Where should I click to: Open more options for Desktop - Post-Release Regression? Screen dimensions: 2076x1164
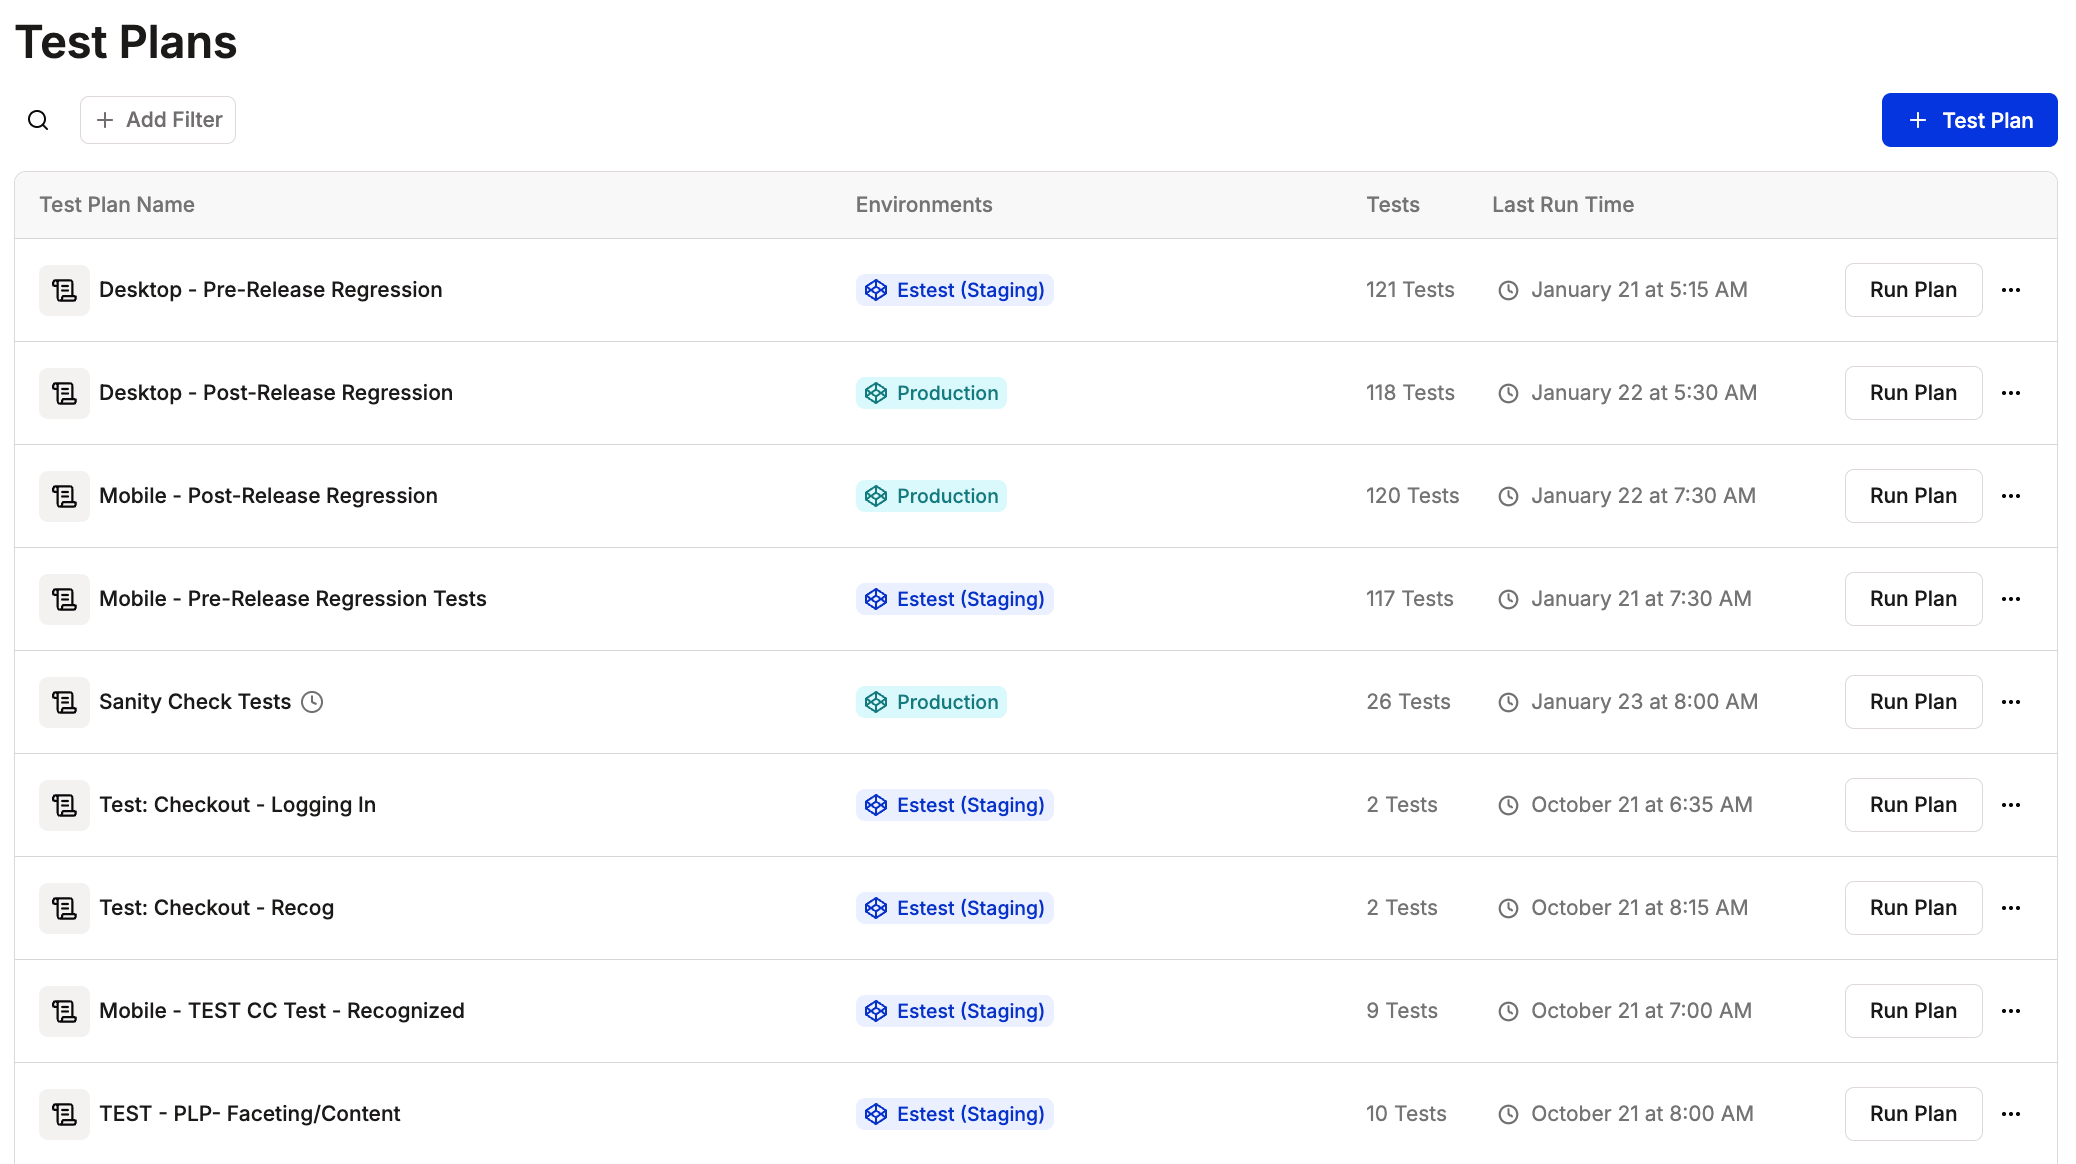[2011, 393]
